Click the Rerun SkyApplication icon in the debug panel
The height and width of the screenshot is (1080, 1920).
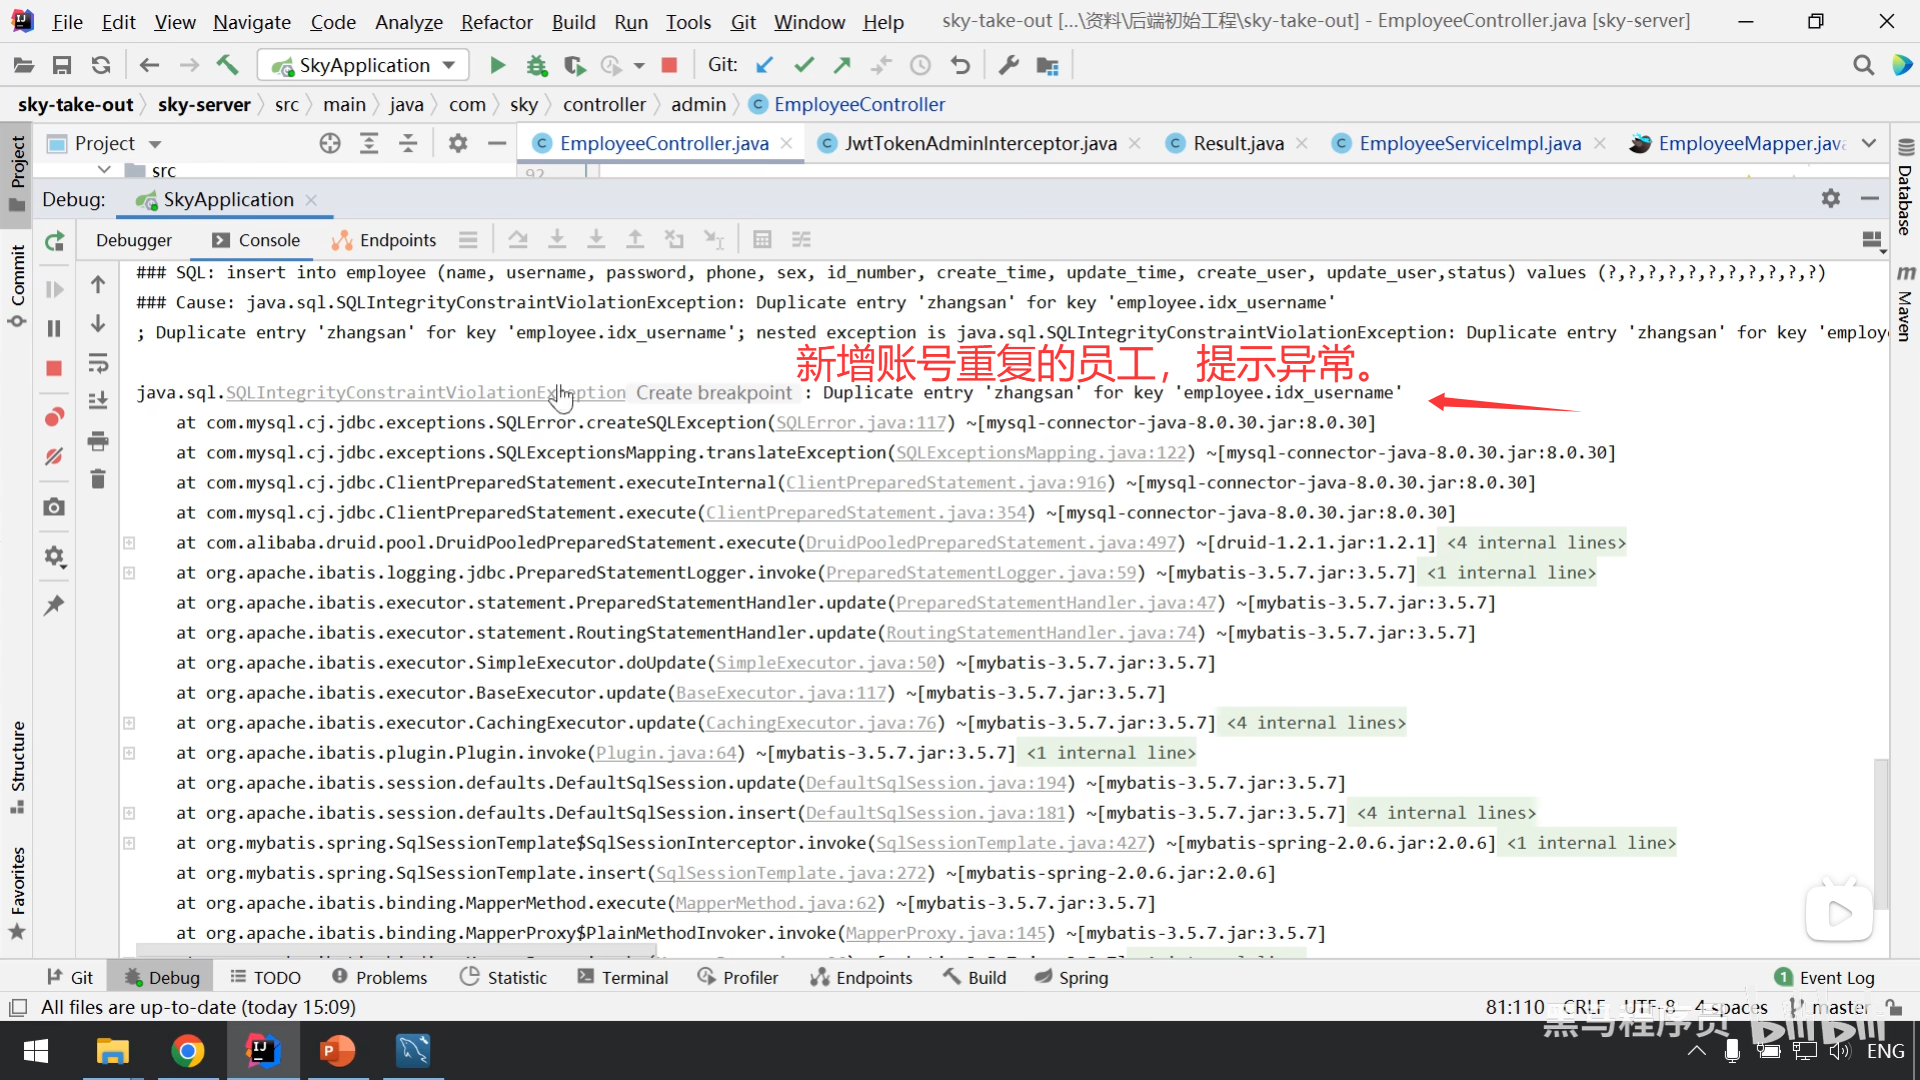(55, 241)
